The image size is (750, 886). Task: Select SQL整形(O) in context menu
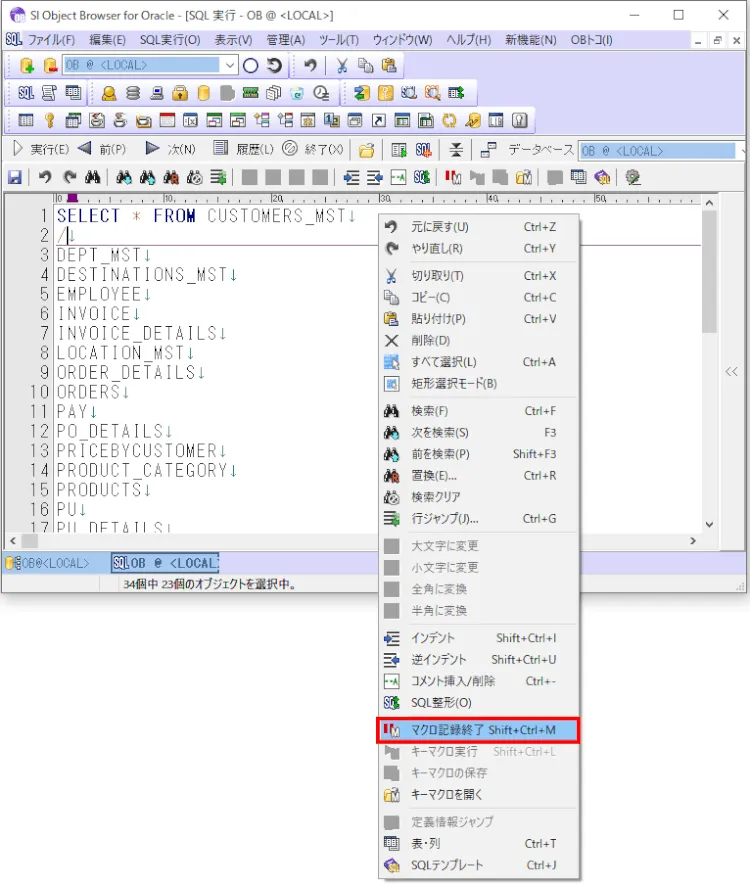[x=478, y=703]
